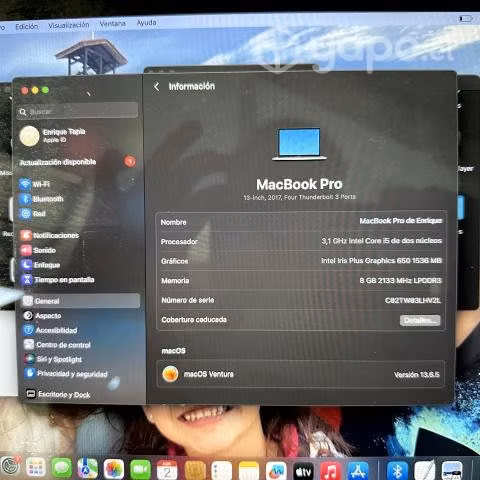Click the Buscar search field
The image size is (480, 480).
click(x=77, y=111)
